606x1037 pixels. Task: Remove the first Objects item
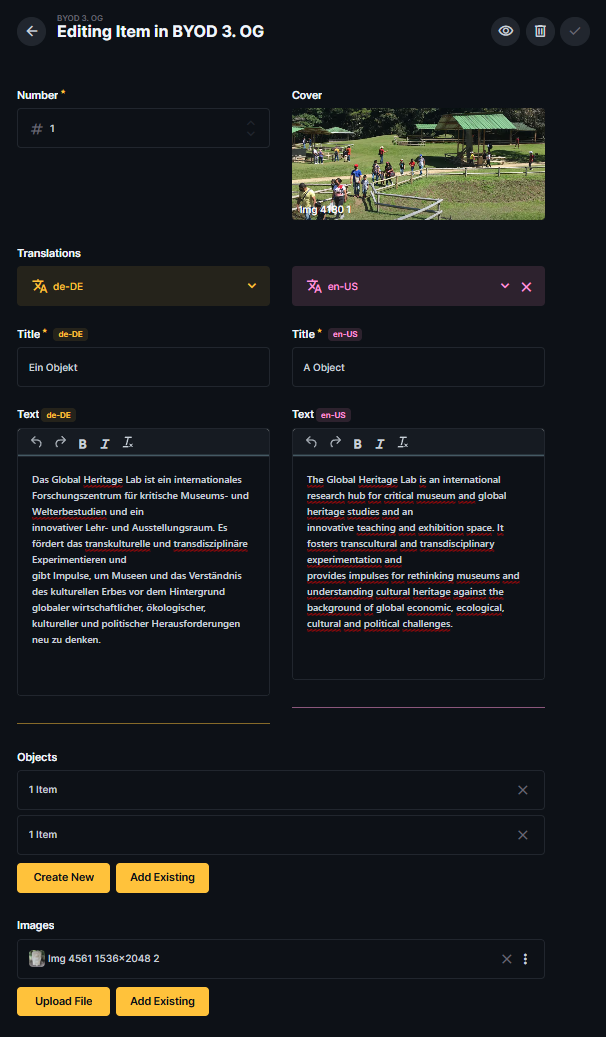[x=523, y=790]
